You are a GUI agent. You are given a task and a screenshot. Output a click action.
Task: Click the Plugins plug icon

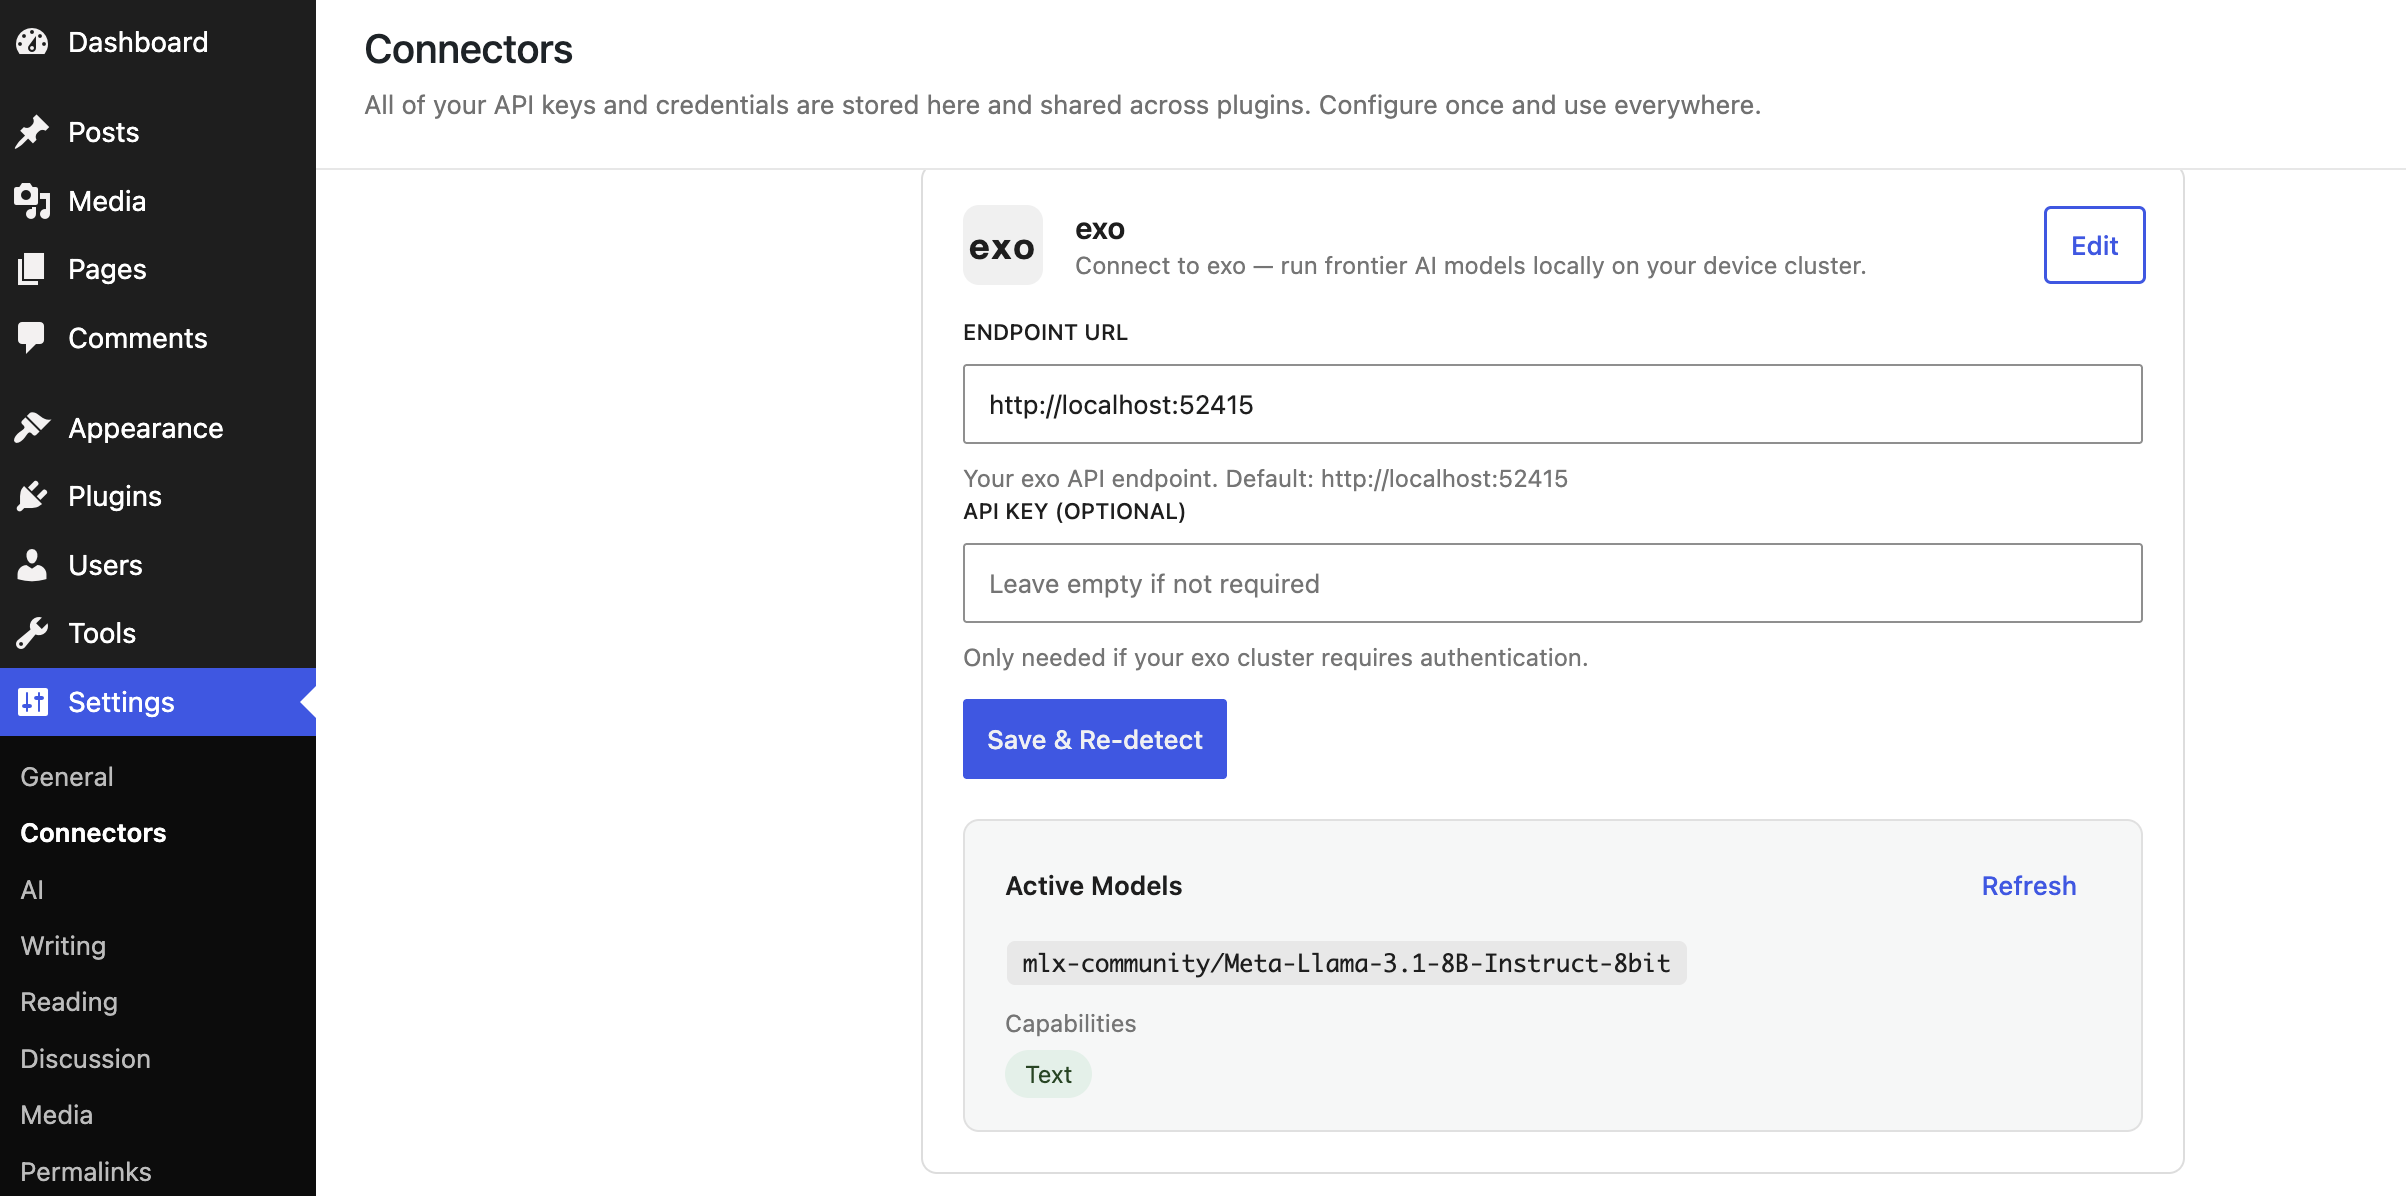pyautogui.click(x=32, y=496)
